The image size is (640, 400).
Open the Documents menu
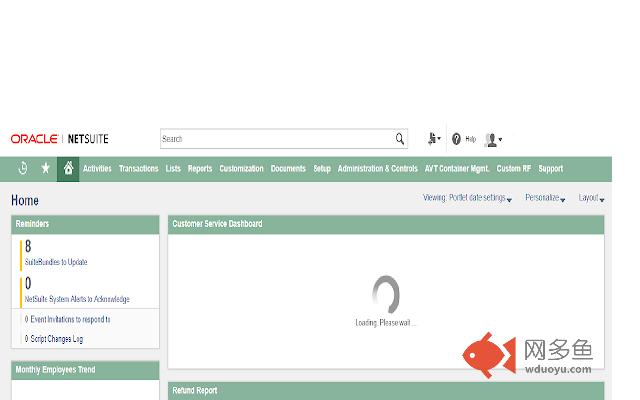pos(288,169)
